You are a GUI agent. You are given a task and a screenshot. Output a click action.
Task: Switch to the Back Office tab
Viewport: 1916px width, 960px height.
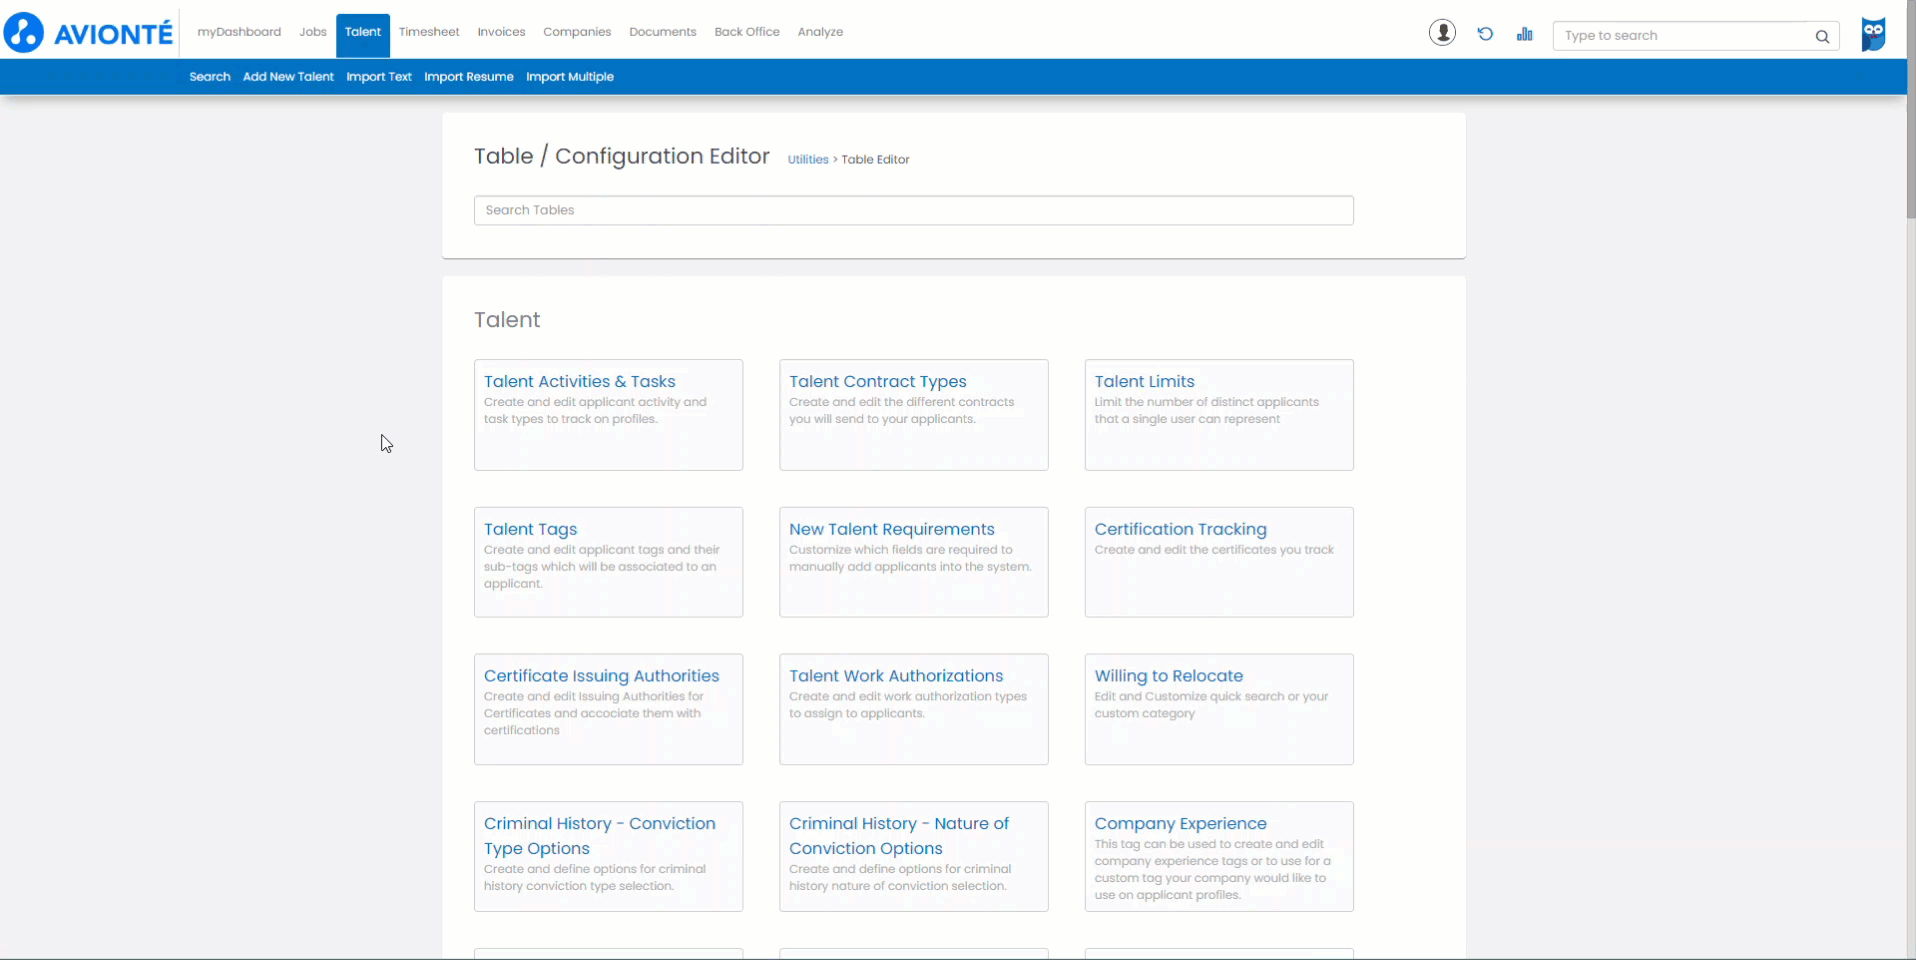click(746, 32)
